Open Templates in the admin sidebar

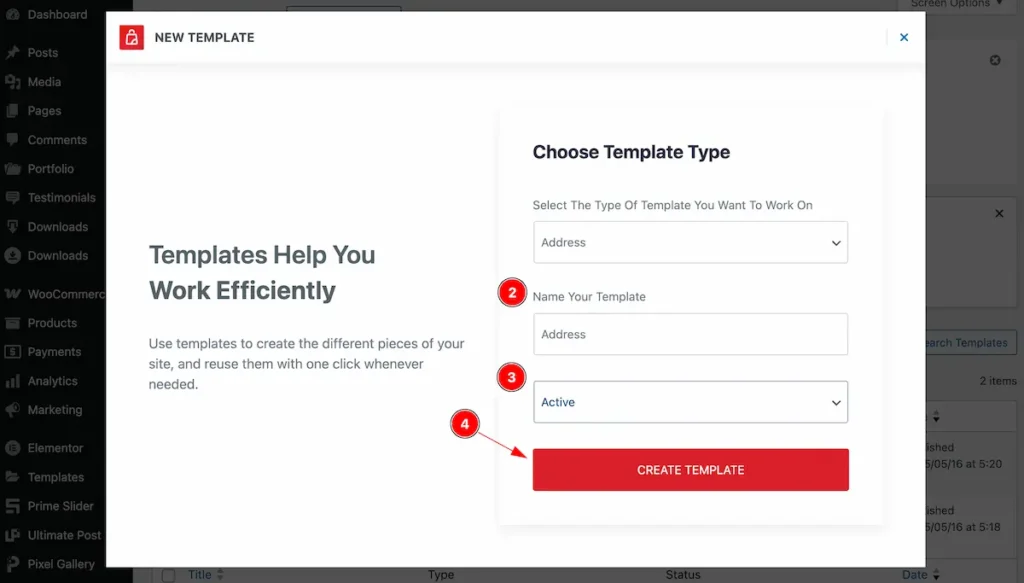(56, 477)
